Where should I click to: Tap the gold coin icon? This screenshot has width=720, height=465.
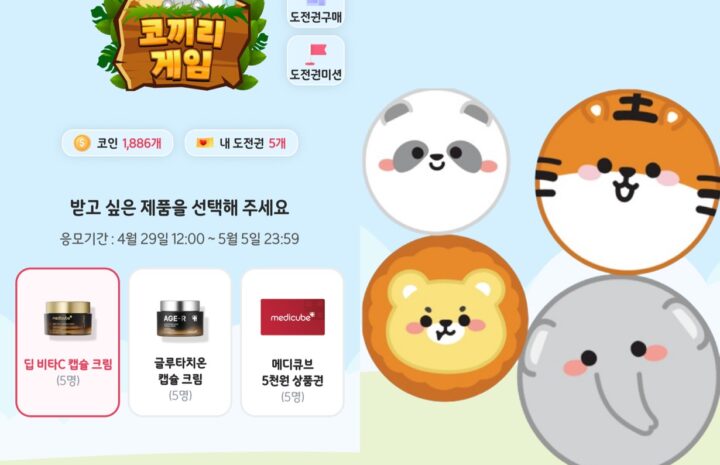click(x=82, y=143)
